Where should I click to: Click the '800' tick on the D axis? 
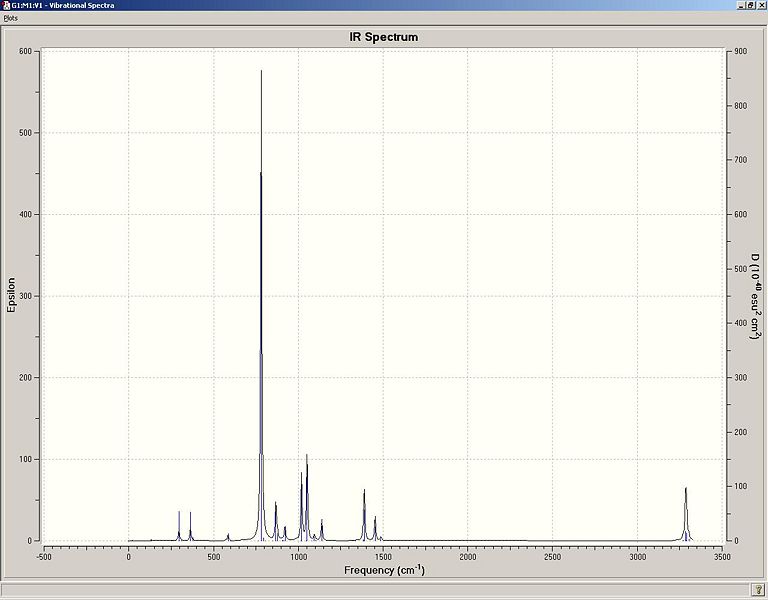(x=741, y=106)
